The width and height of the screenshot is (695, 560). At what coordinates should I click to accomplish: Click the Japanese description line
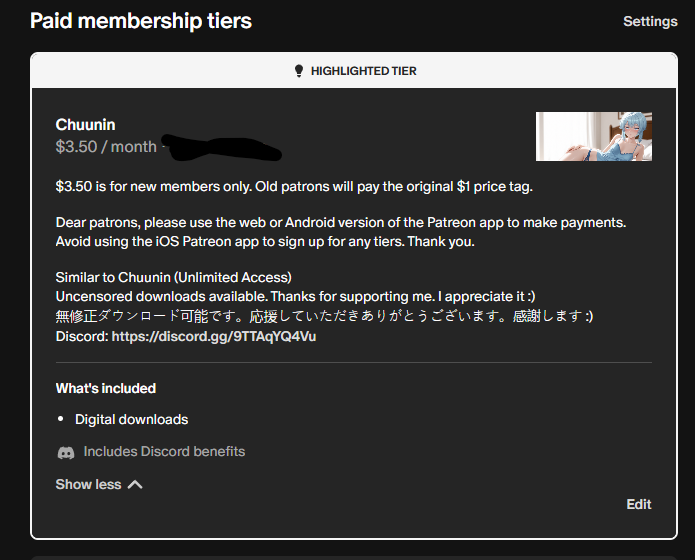[x=324, y=316]
